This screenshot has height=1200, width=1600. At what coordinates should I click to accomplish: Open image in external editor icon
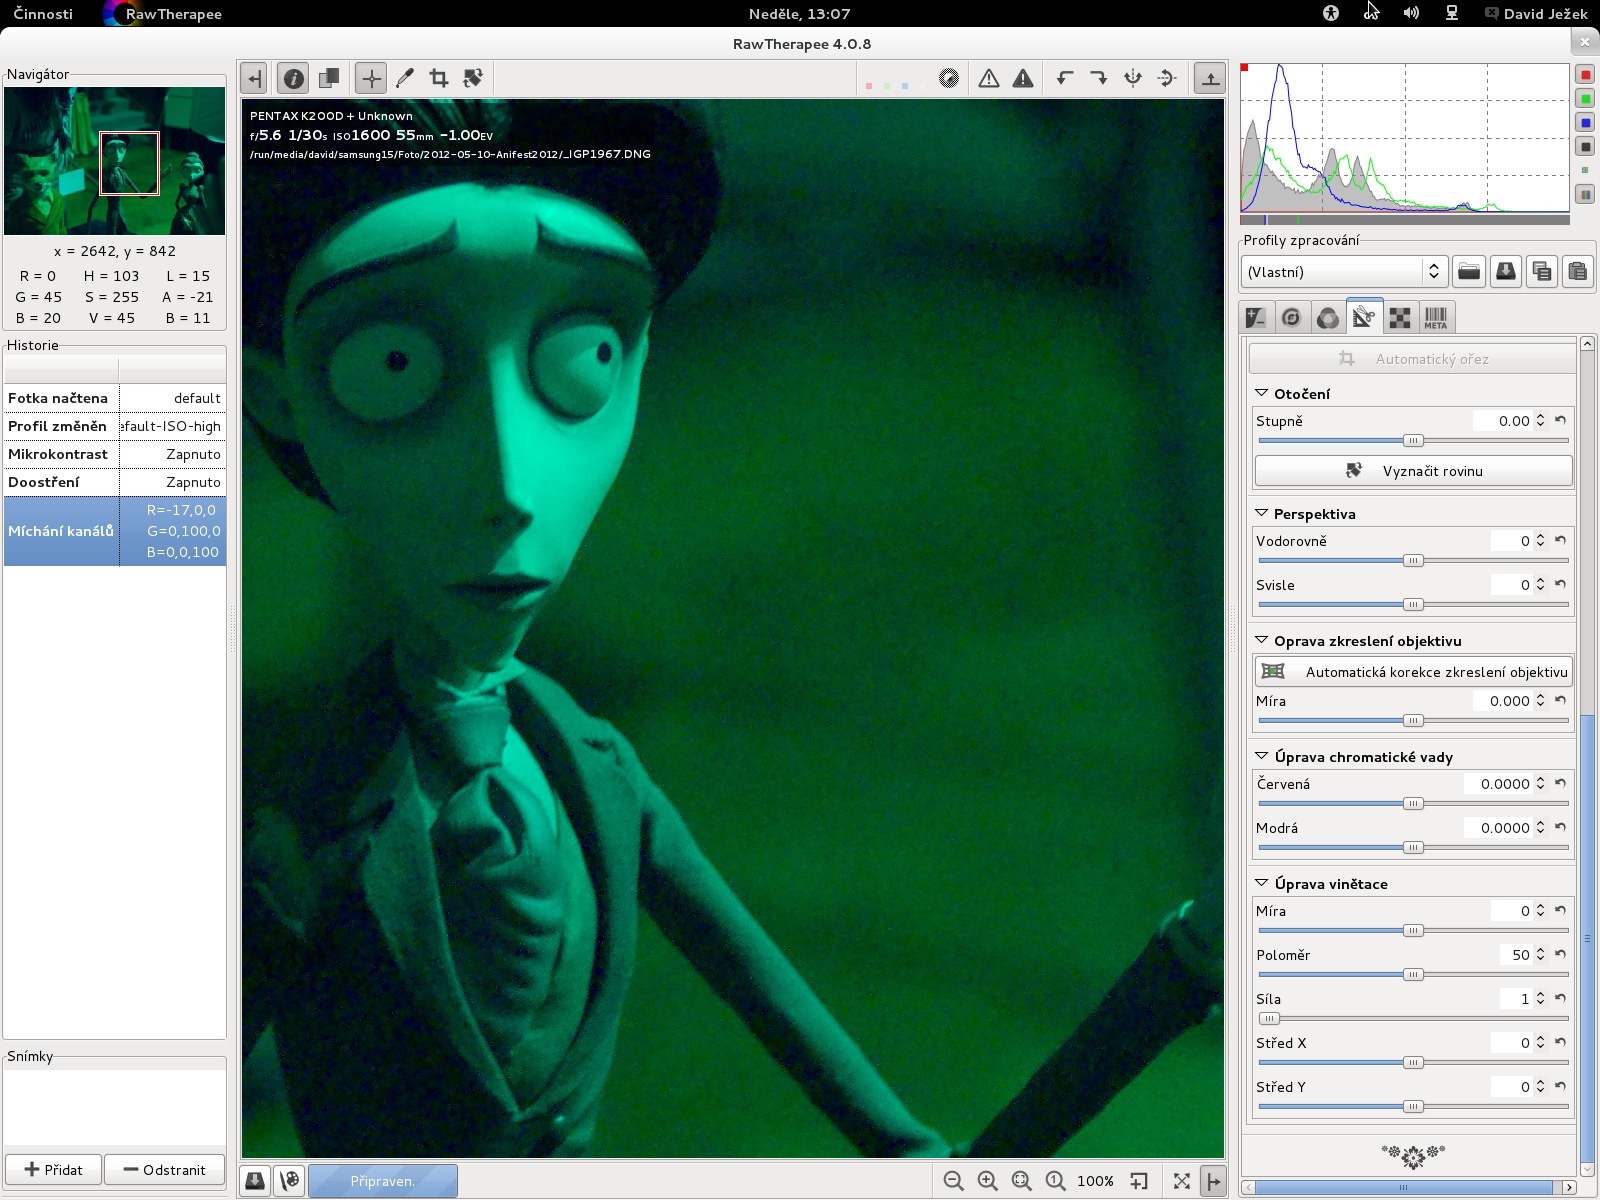point(290,1181)
